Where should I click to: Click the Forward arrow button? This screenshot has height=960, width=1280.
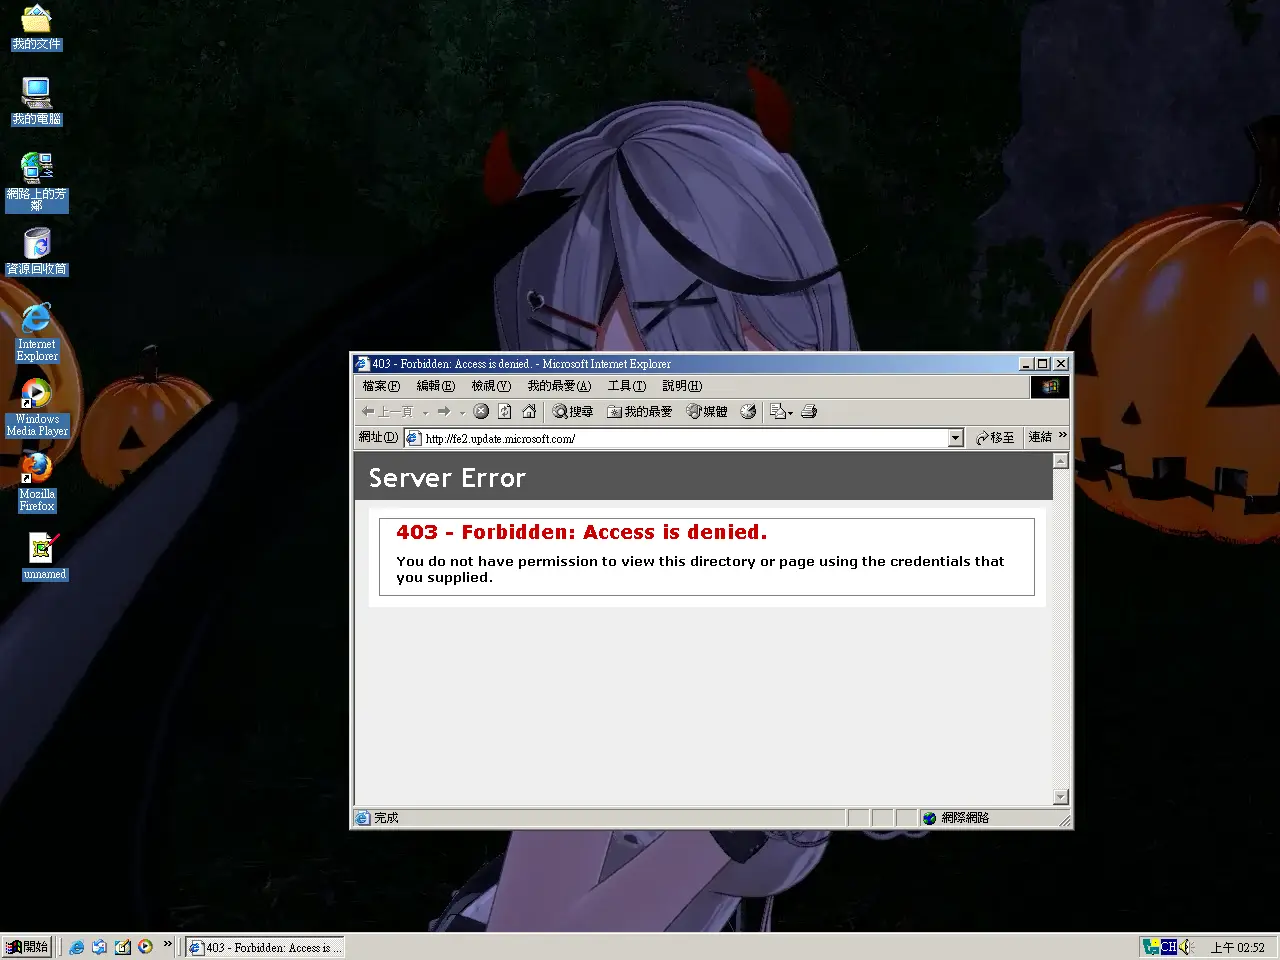click(x=444, y=411)
